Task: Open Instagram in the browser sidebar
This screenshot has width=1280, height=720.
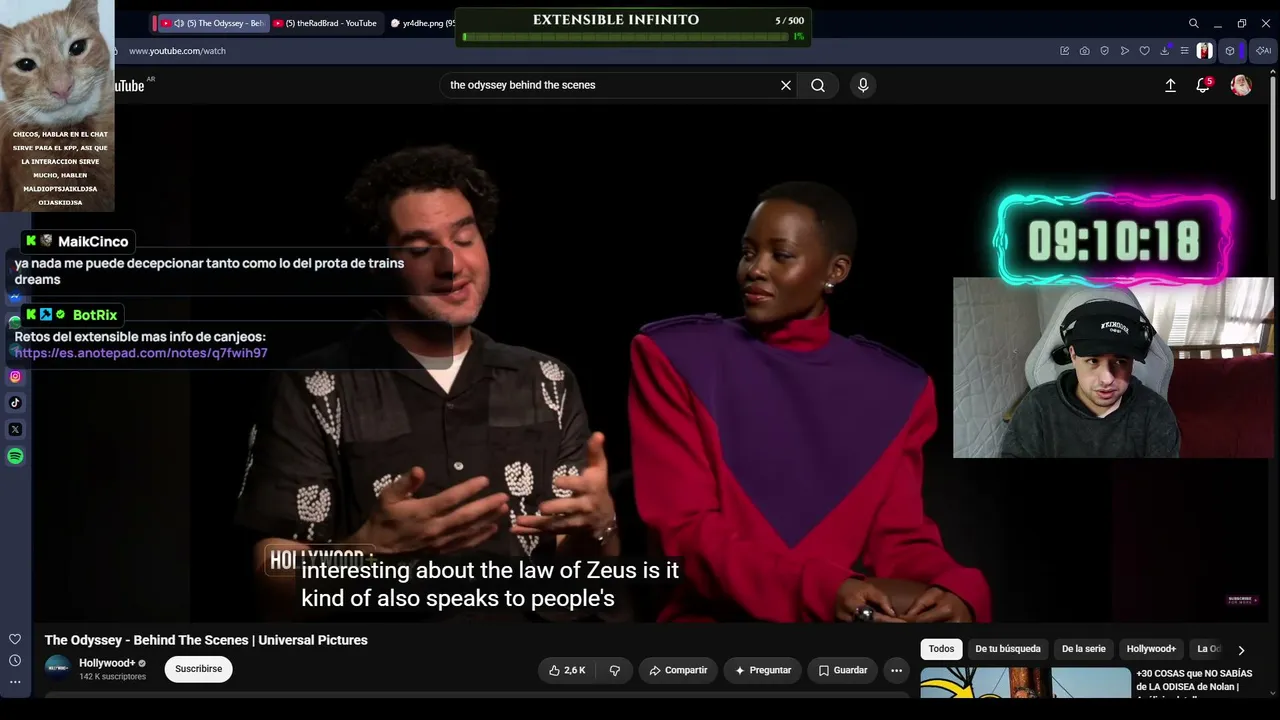Action: pos(15,376)
